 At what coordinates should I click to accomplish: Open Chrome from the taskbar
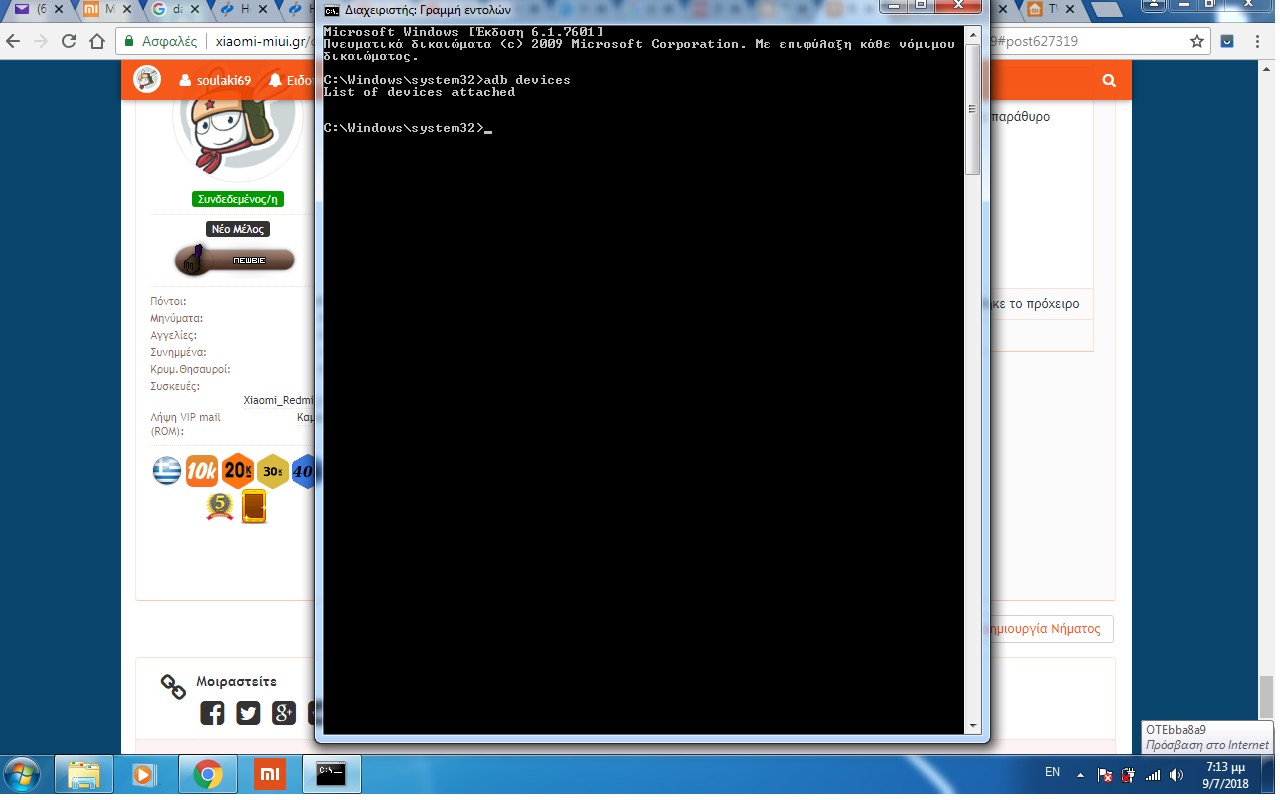(x=207, y=774)
